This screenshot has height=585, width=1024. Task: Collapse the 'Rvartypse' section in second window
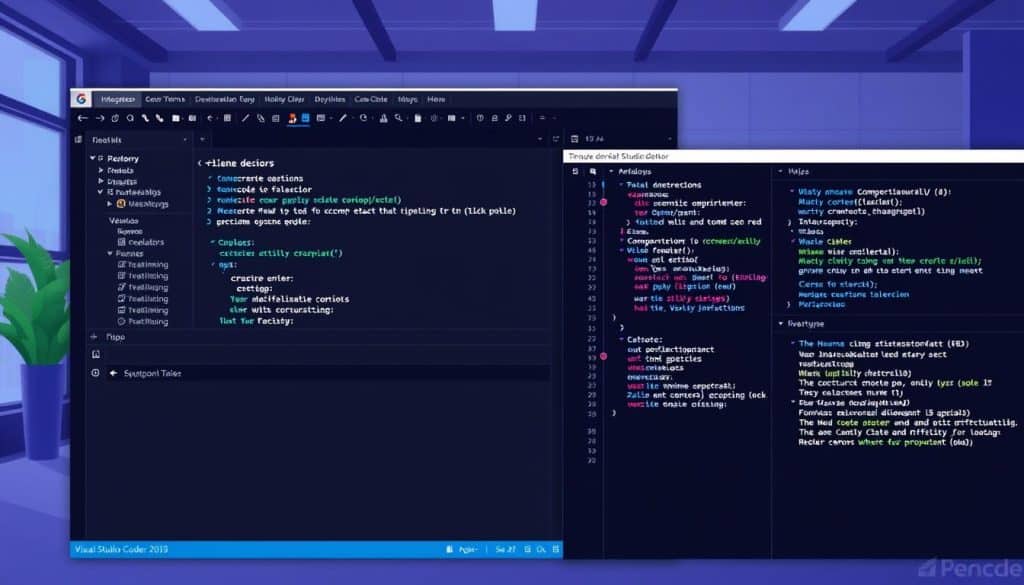780,324
